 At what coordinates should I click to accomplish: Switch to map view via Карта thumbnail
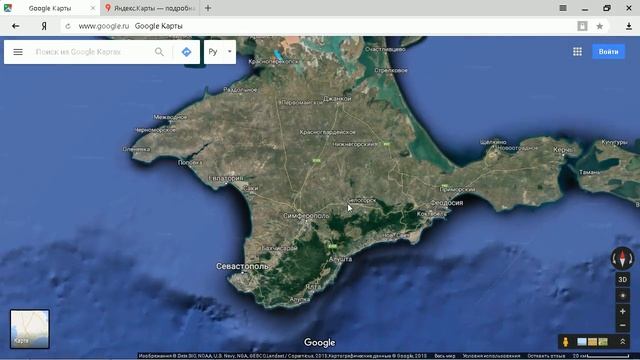tap(30, 329)
